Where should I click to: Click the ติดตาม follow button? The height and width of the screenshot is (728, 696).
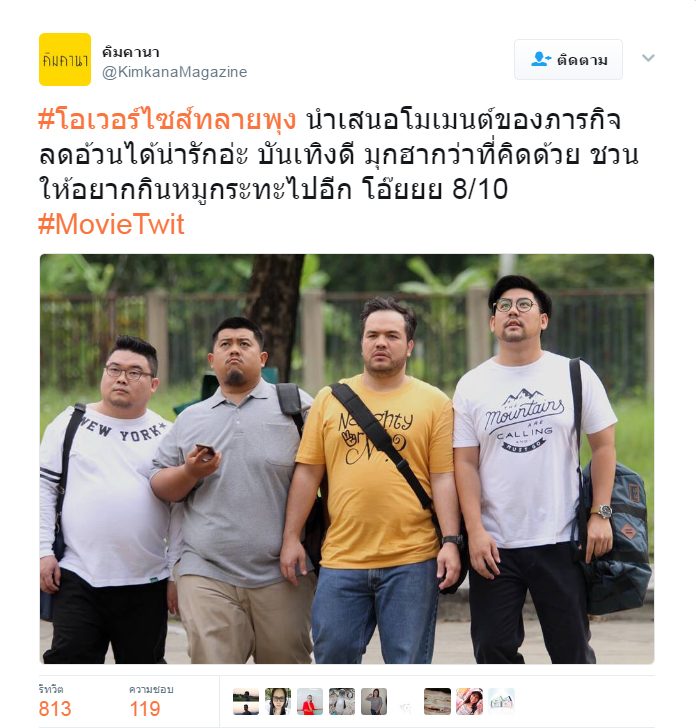[568, 59]
